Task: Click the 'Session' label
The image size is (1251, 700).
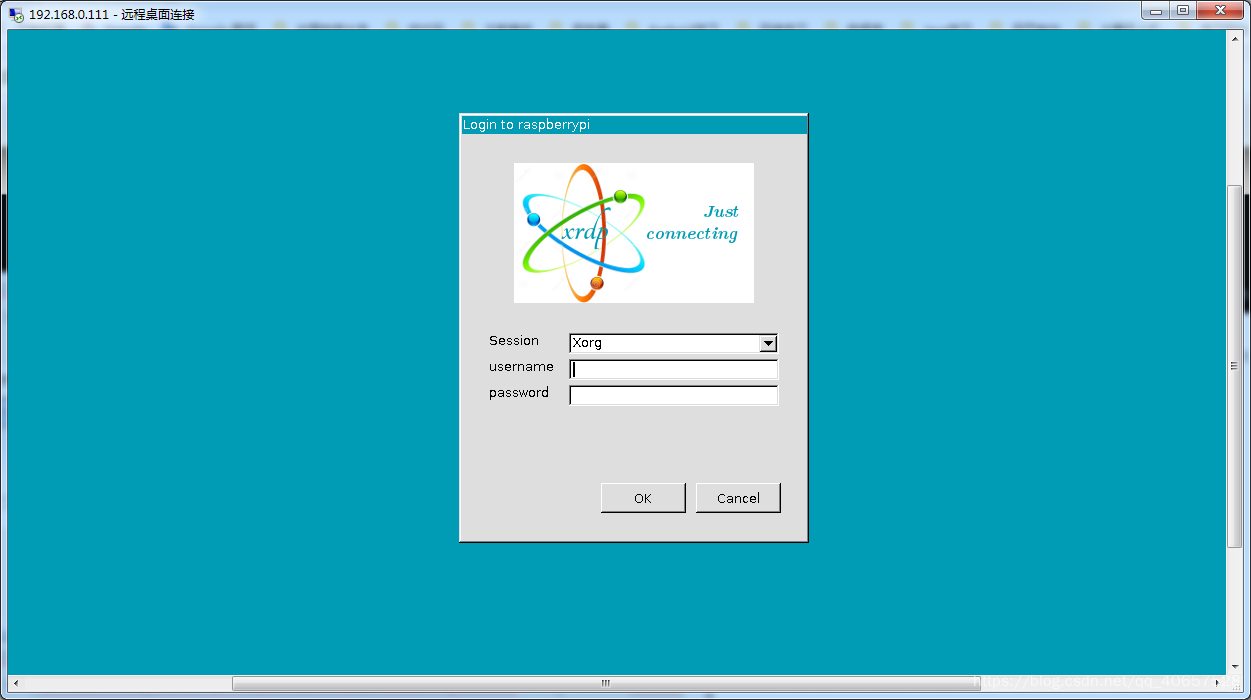Action: coord(514,341)
